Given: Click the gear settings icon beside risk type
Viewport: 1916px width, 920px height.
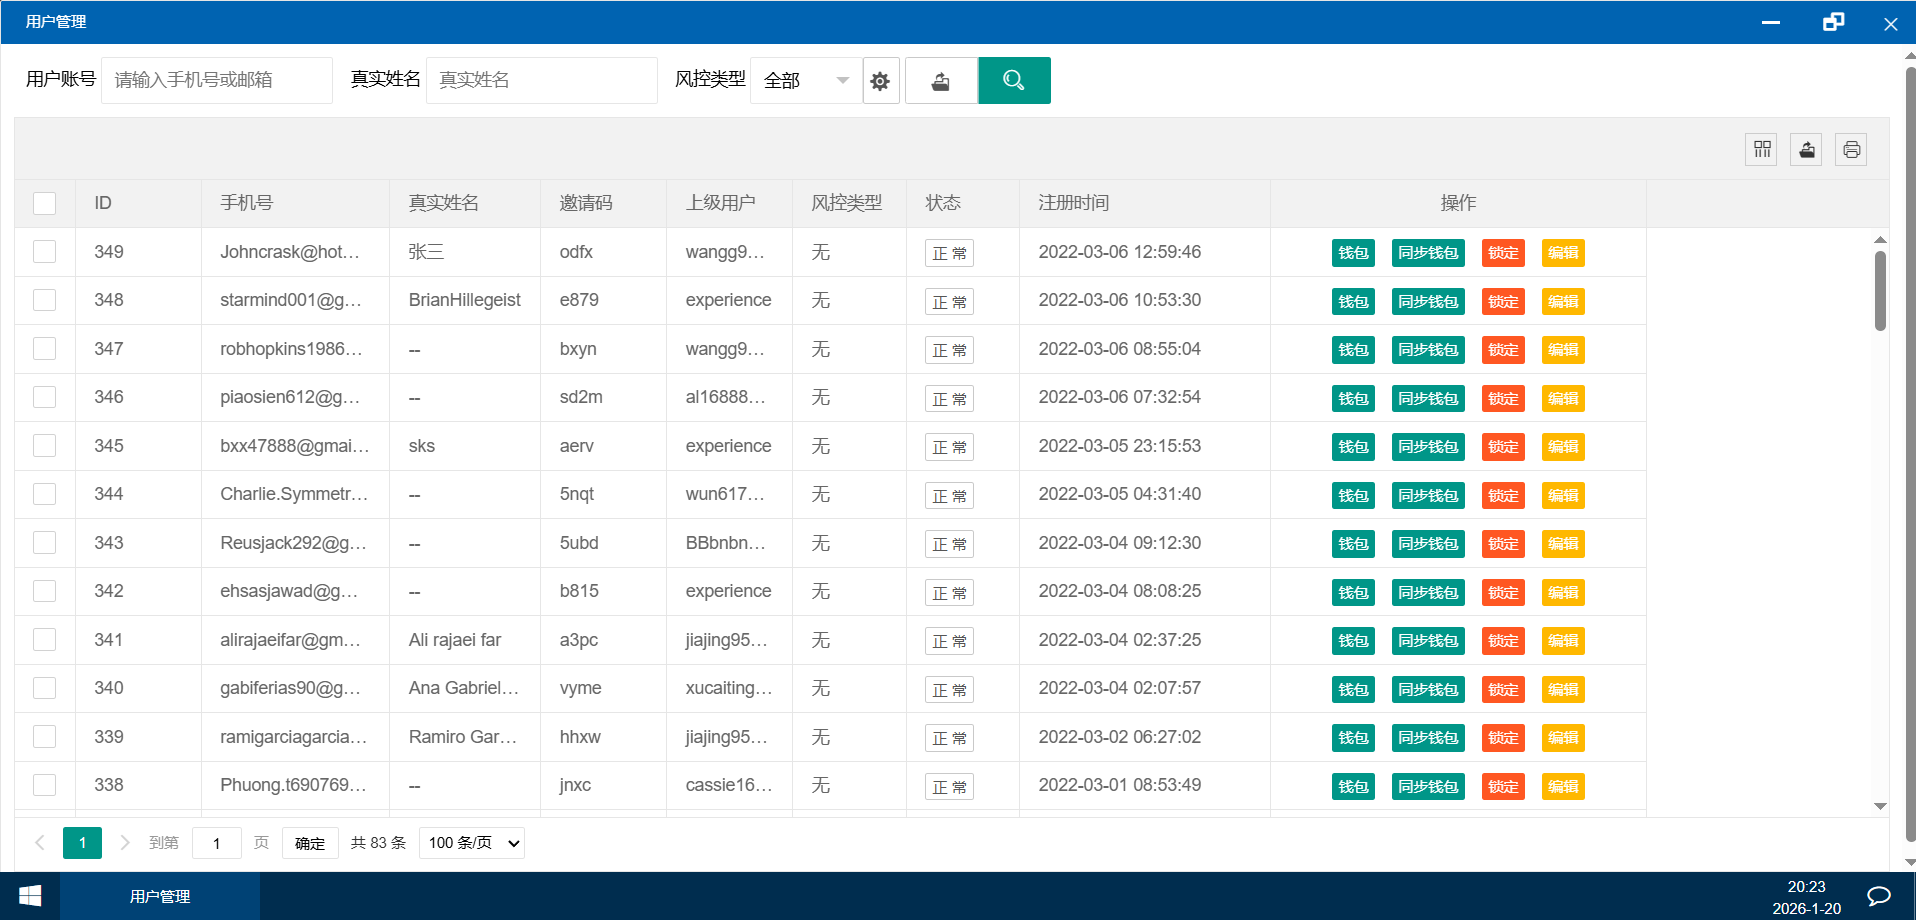Looking at the screenshot, I should click(x=880, y=81).
